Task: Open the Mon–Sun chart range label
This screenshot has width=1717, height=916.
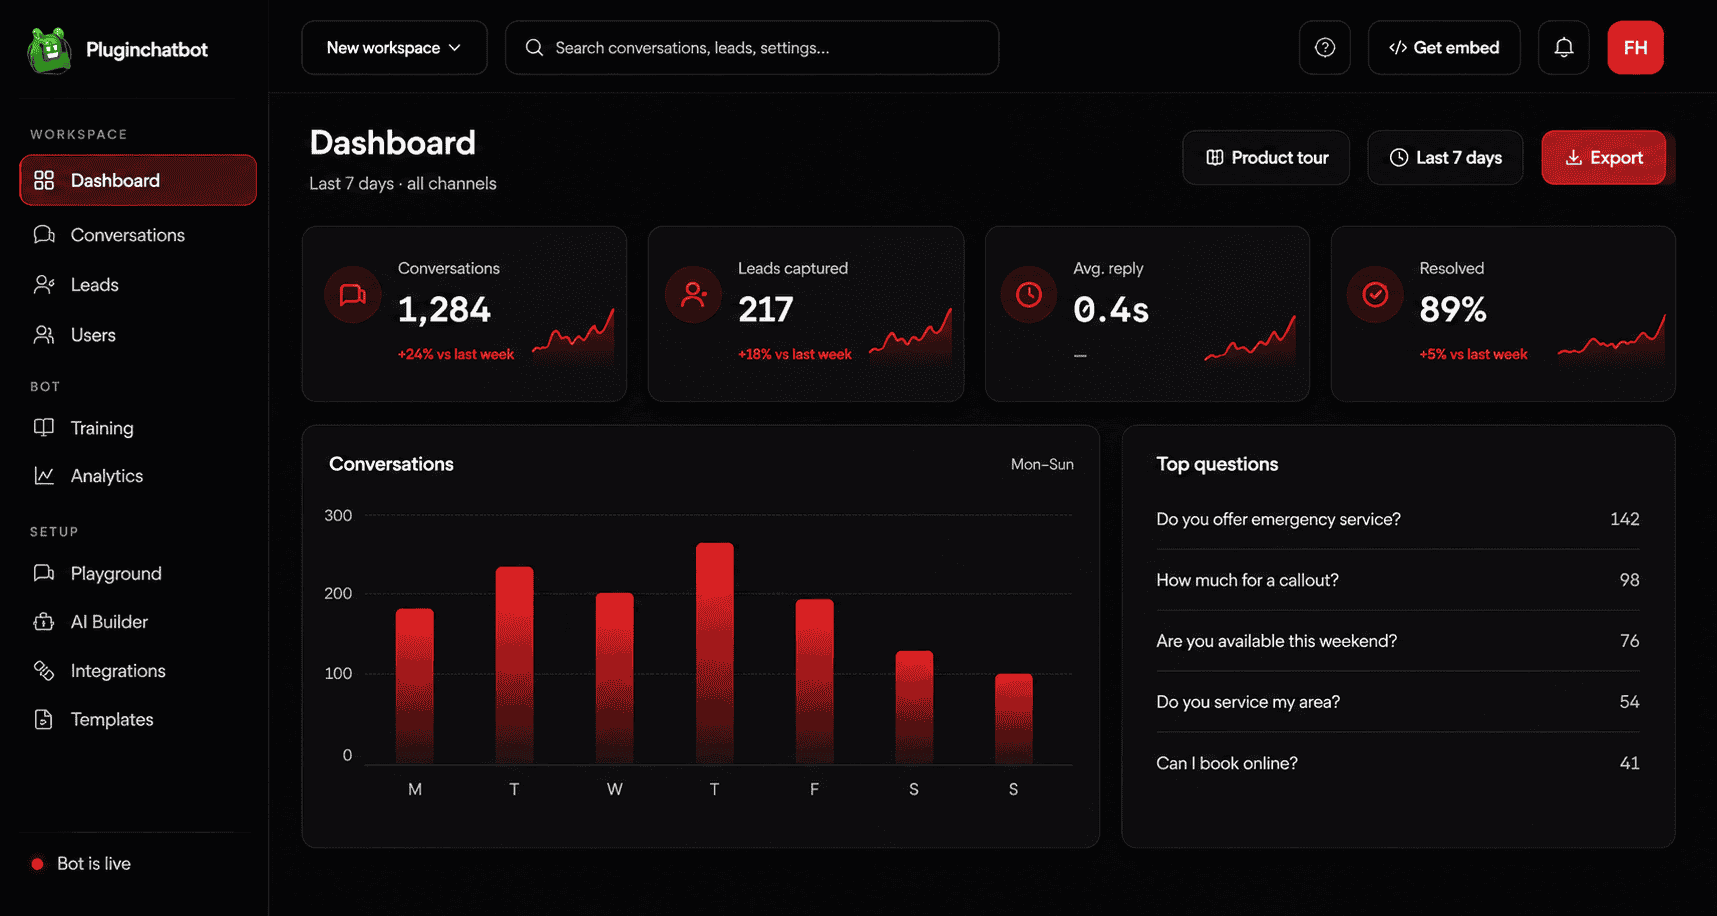Action: click(x=1042, y=464)
